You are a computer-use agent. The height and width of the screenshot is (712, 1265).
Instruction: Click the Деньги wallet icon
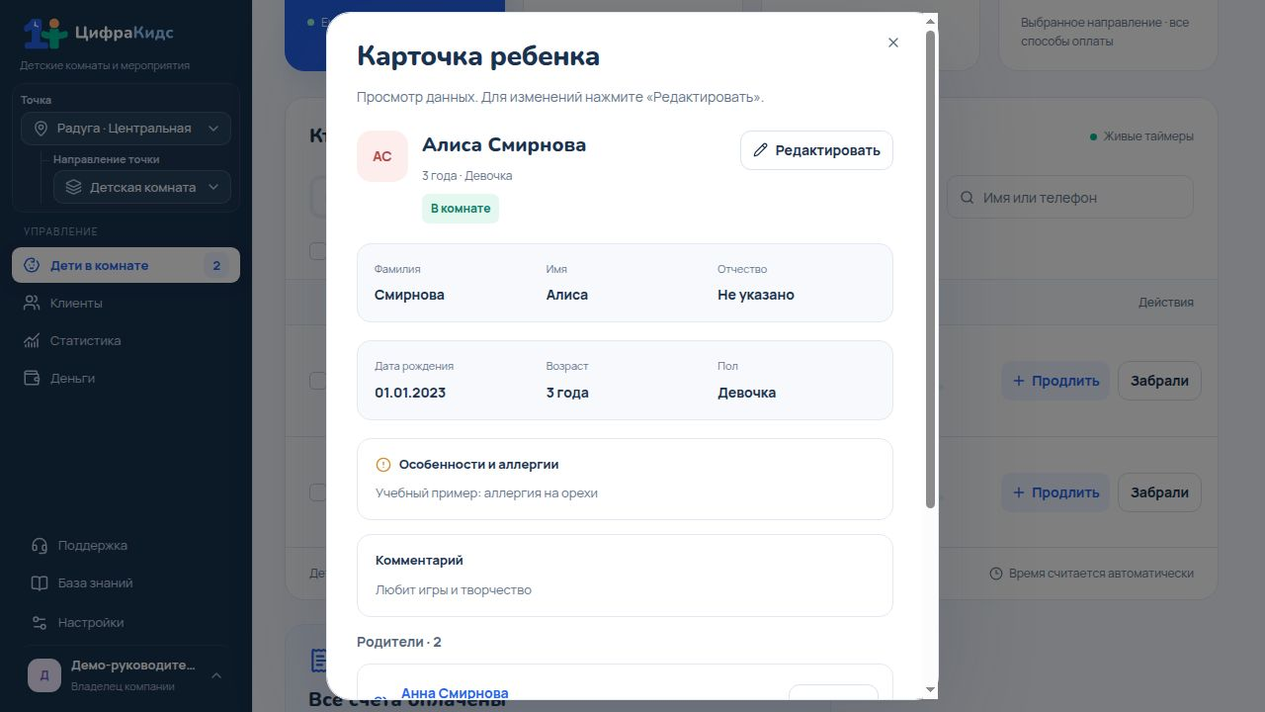coord(31,378)
